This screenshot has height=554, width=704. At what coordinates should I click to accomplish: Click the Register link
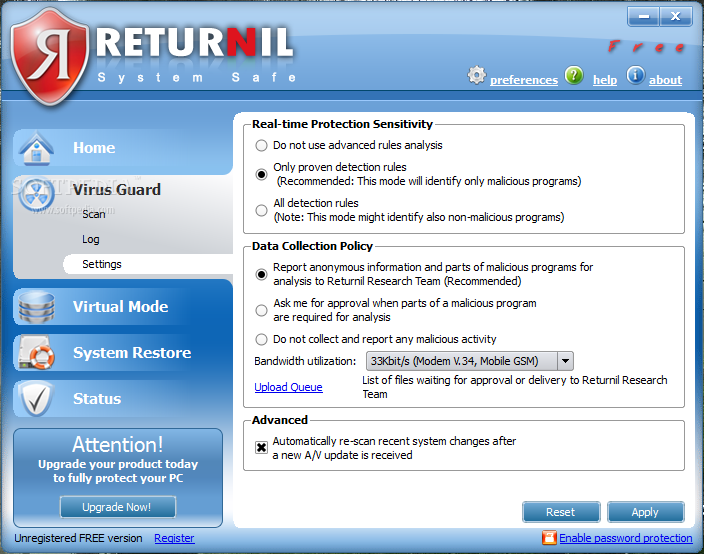click(x=174, y=538)
